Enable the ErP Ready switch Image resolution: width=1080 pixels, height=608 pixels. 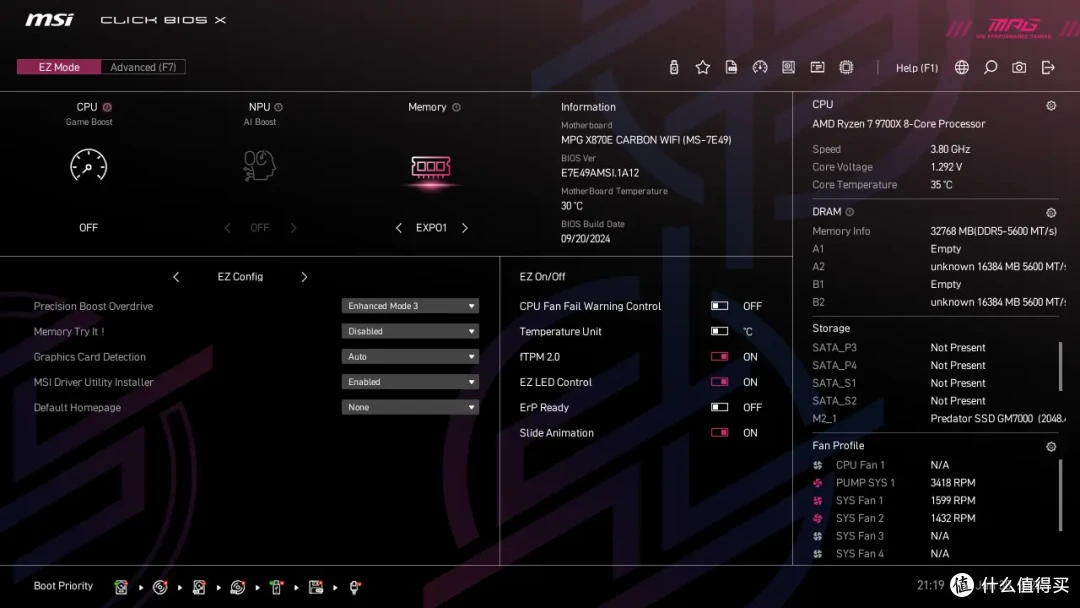click(720, 407)
